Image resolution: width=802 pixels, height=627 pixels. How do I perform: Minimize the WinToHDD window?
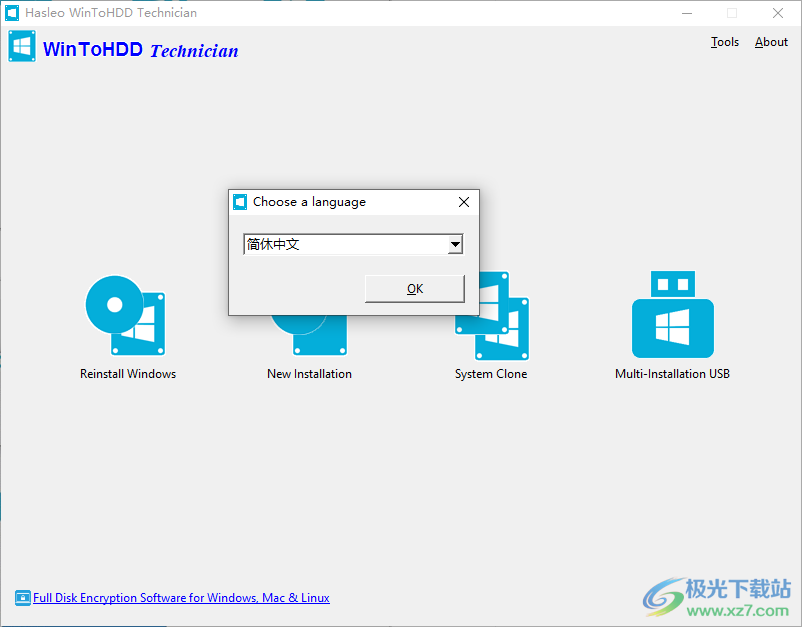(x=687, y=13)
